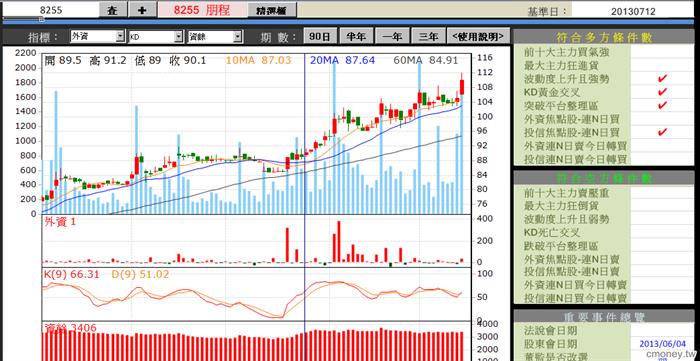Click the 股東會日期 row label
The height and width of the screenshot is (361, 700).
tap(551, 344)
